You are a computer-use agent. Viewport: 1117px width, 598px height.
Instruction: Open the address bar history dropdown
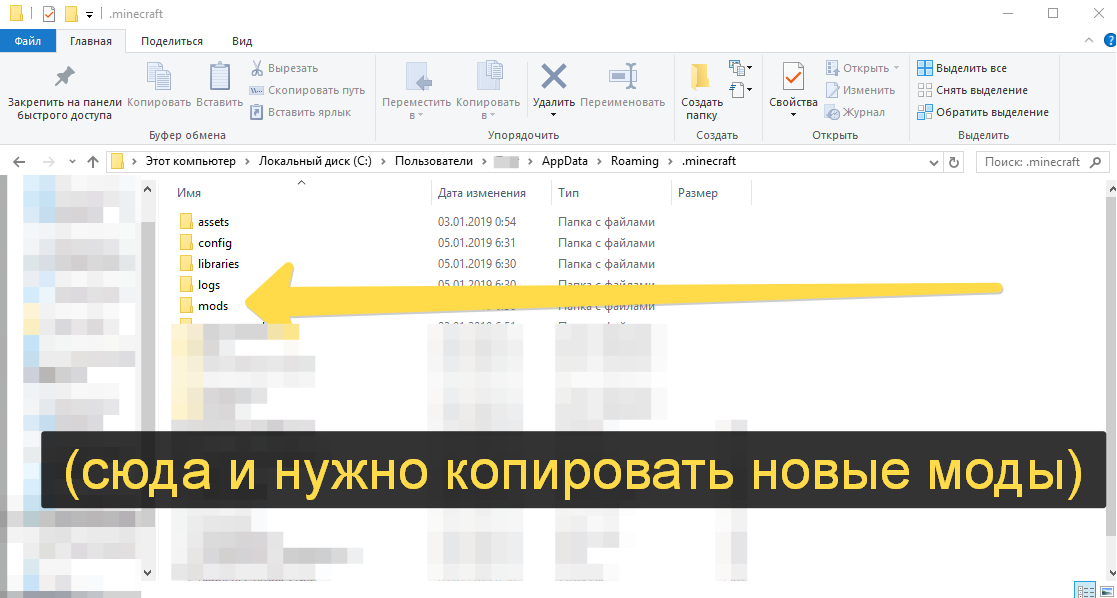coord(933,161)
